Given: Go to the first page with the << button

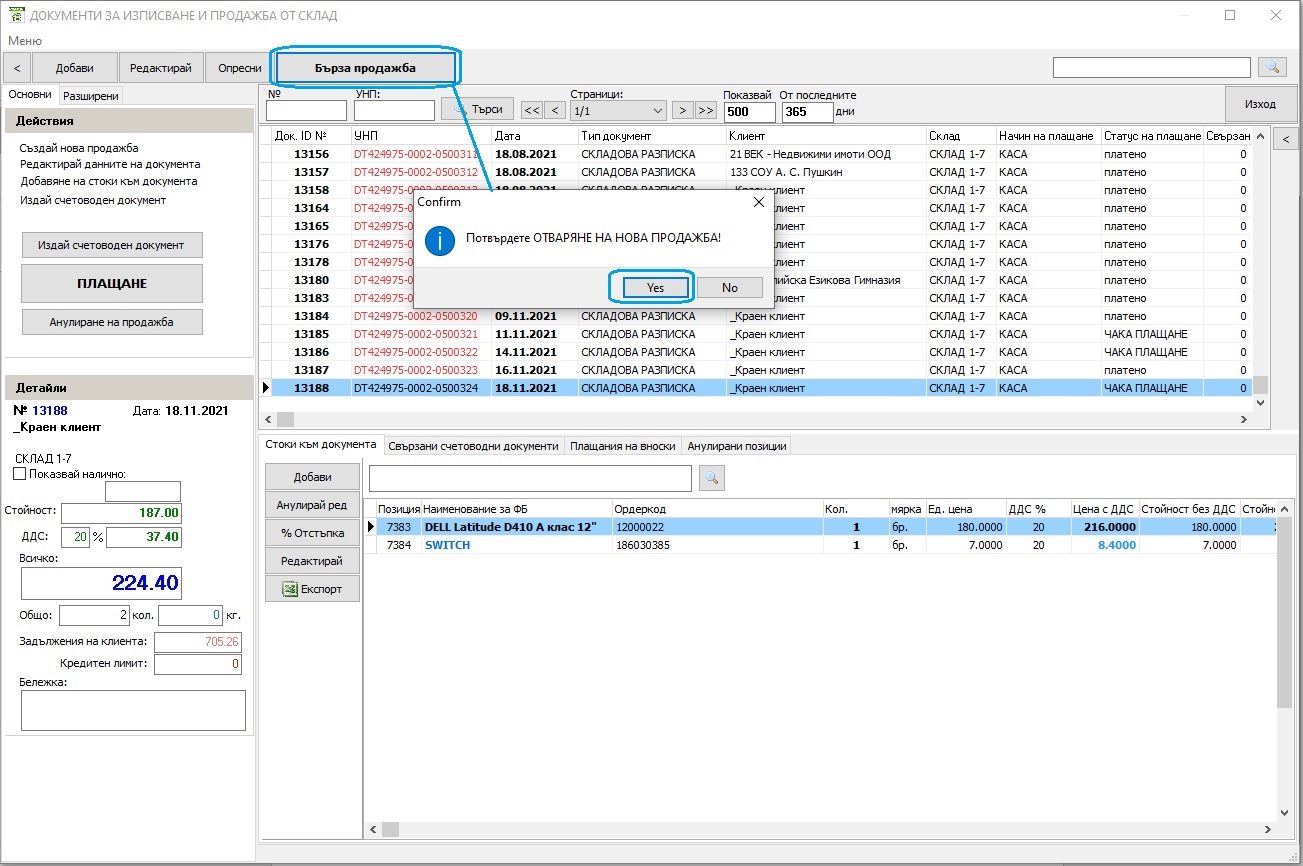Looking at the screenshot, I should tap(532, 110).
